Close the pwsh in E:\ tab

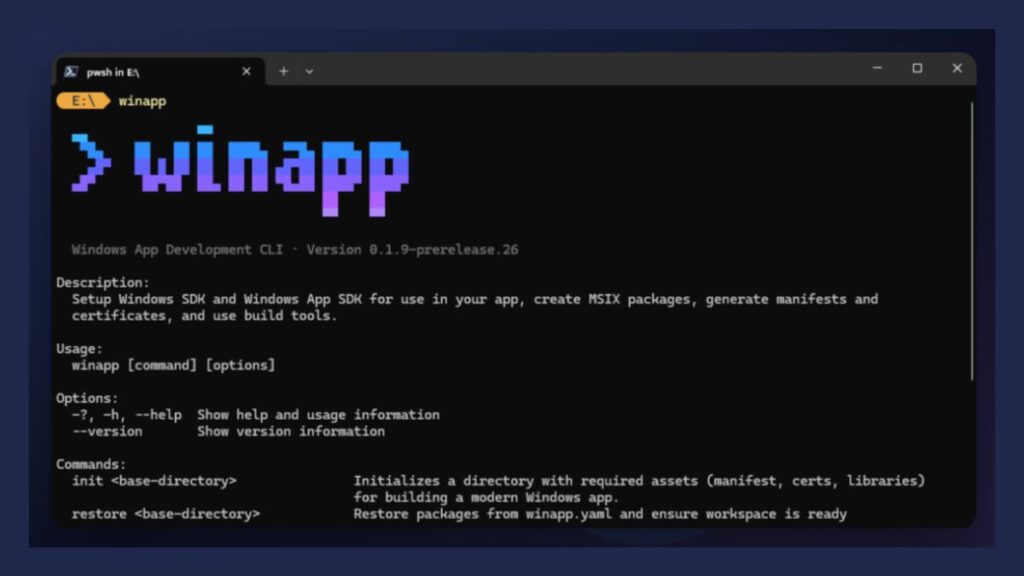click(246, 71)
